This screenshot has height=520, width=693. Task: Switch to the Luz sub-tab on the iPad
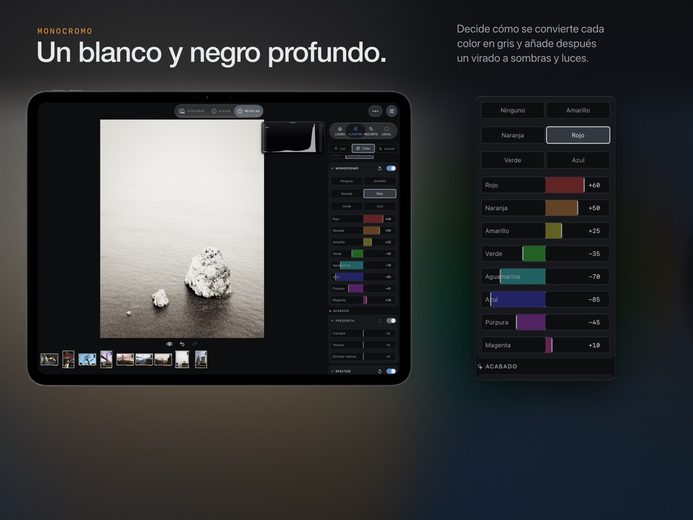341,148
